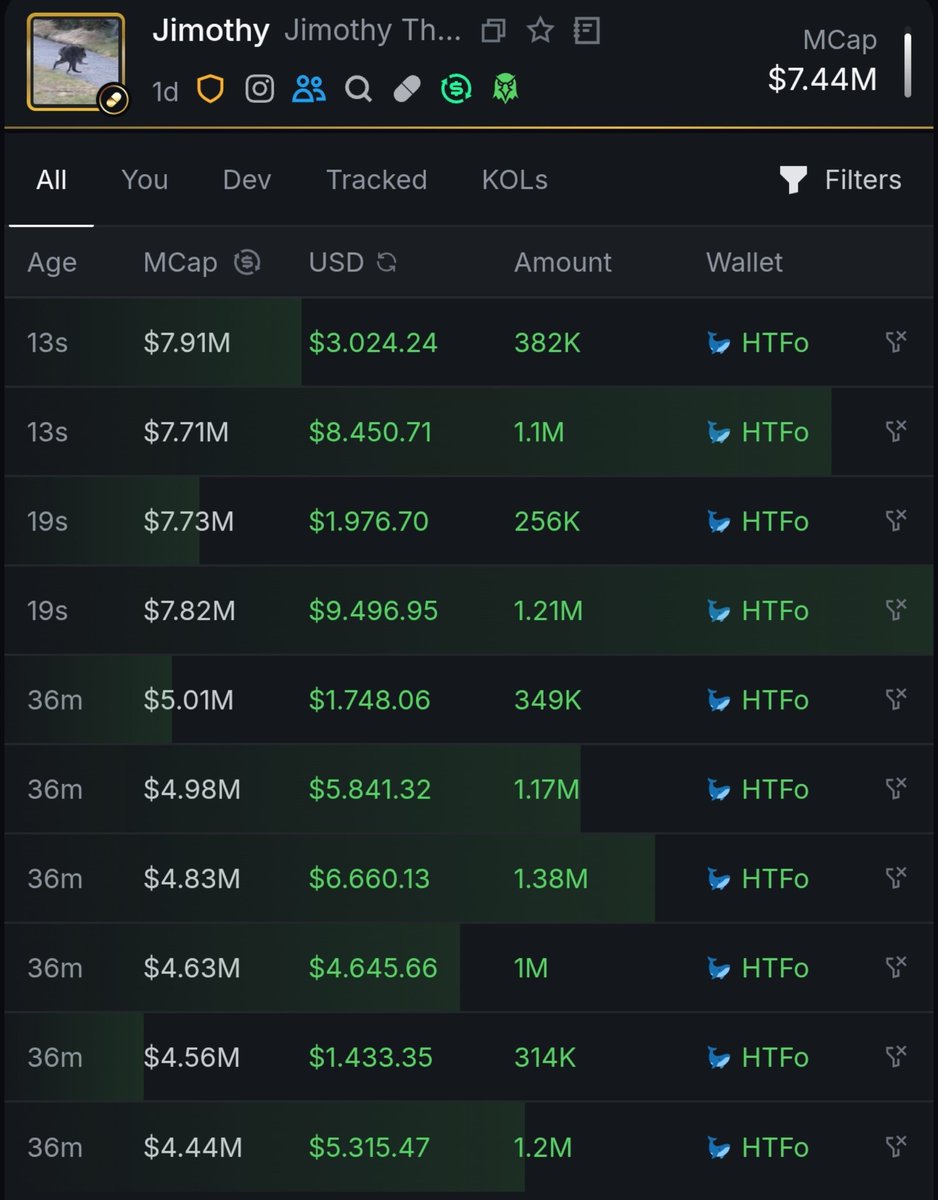This screenshot has width=938, height=1200.
Task: Click the Jimothy token name
Action: (x=211, y=32)
